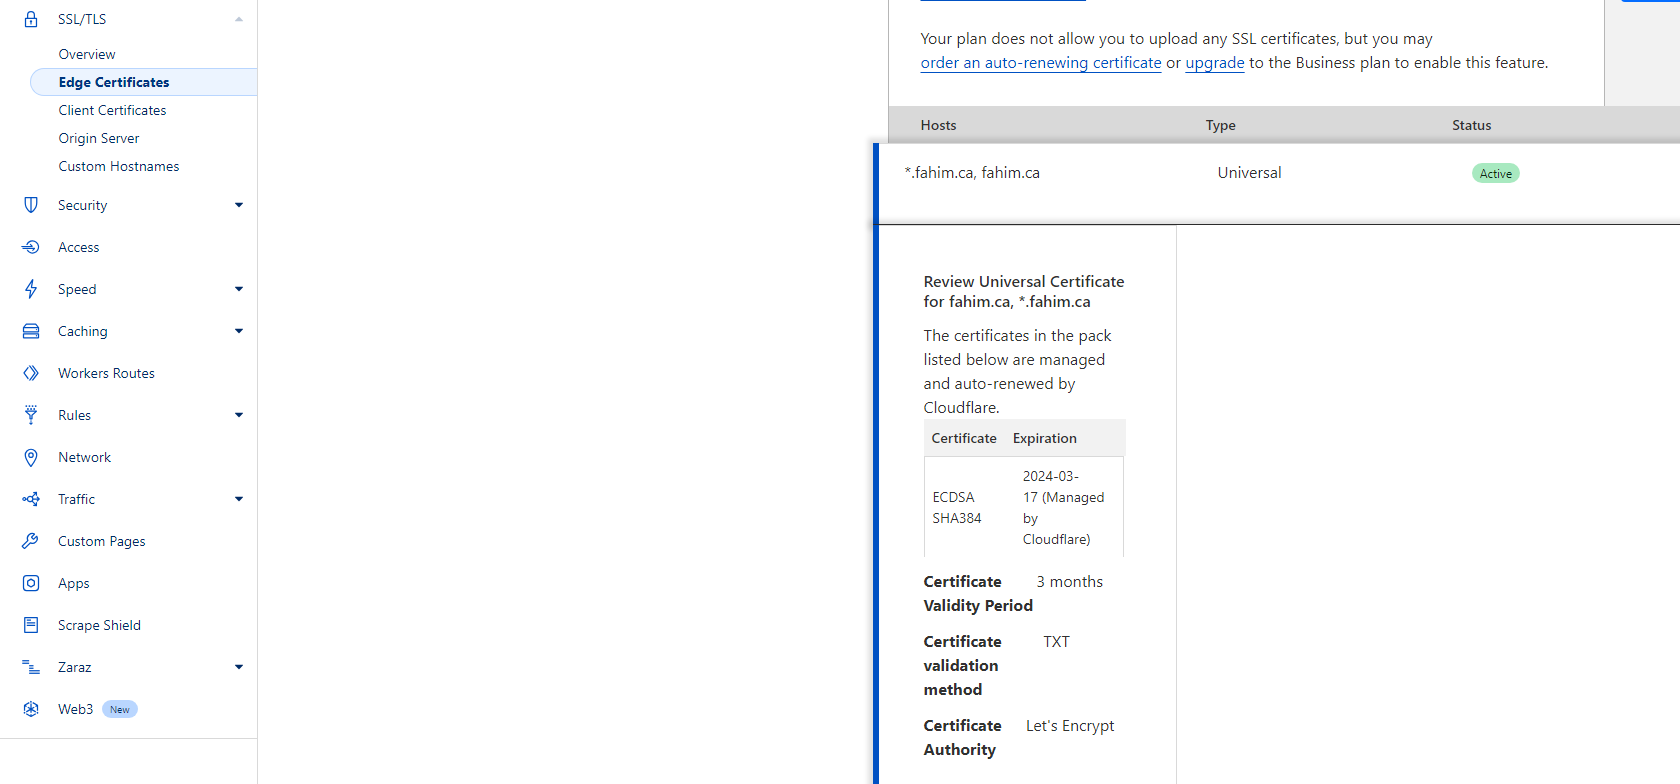Click the 2024-03-17 expiration cell
Viewport: 1680px width, 784px height.
[1063, 508]
